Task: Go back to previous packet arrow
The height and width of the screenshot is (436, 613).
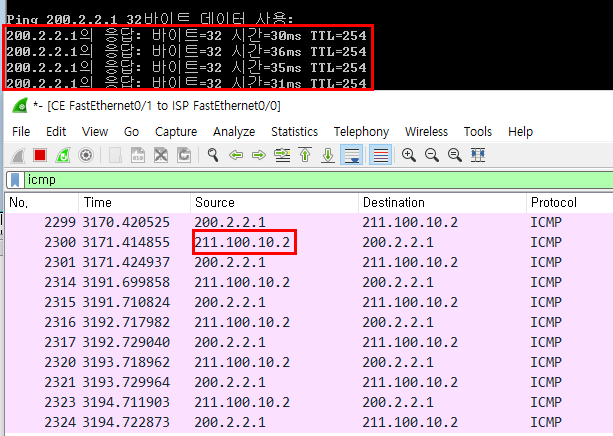Action: click(x=236, y=155)
